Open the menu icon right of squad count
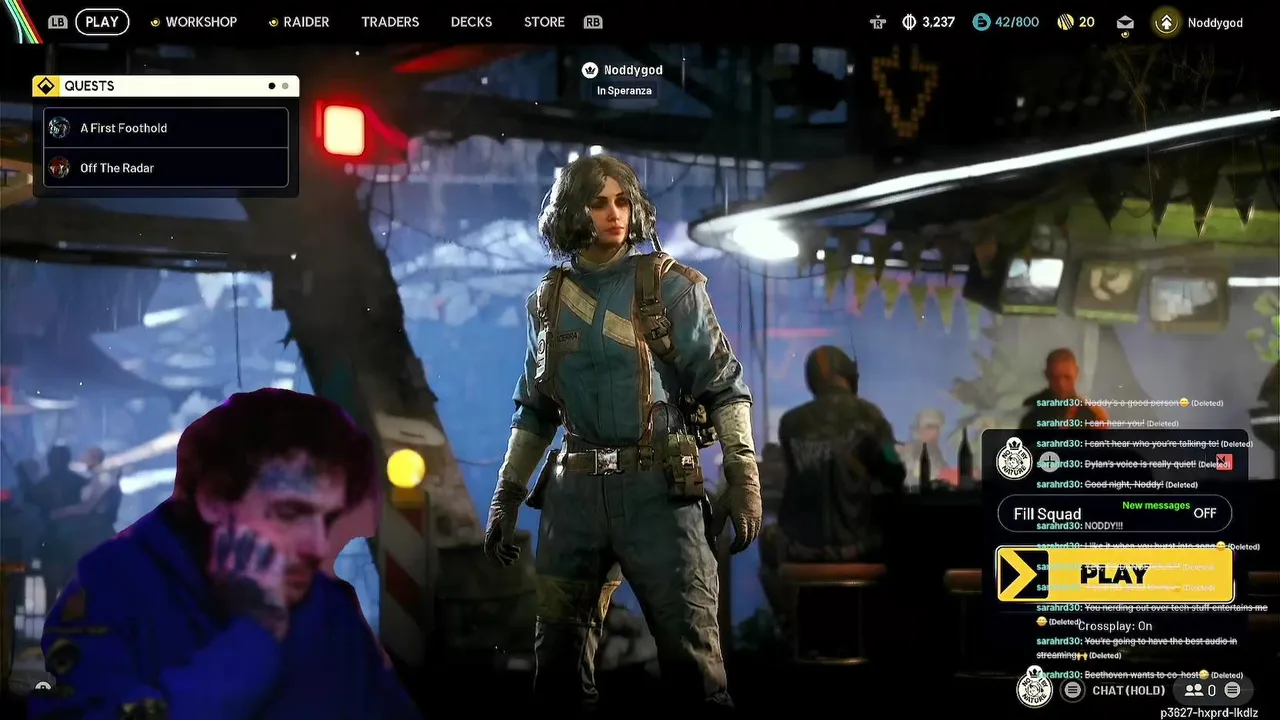Screen dimensions: 1280x720 point(1232,690)
